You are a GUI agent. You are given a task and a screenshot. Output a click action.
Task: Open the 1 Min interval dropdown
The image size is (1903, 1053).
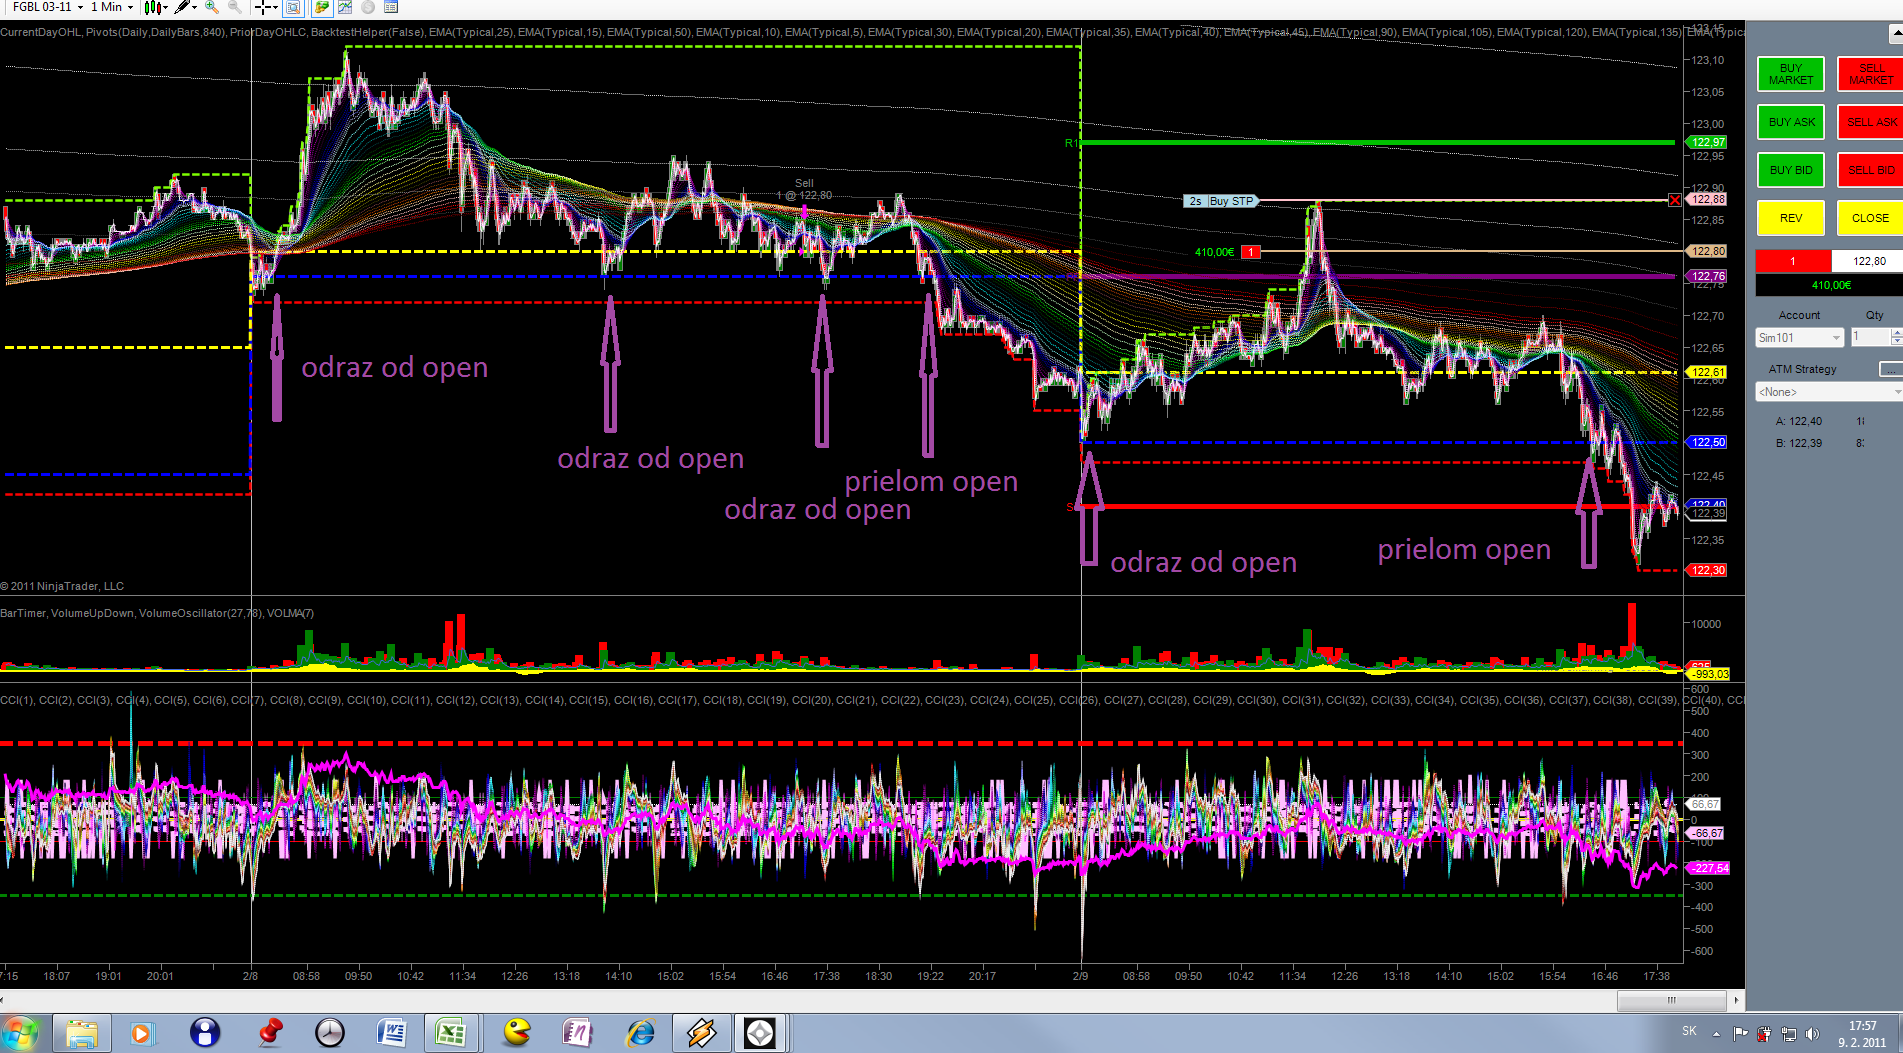[112, 7]
